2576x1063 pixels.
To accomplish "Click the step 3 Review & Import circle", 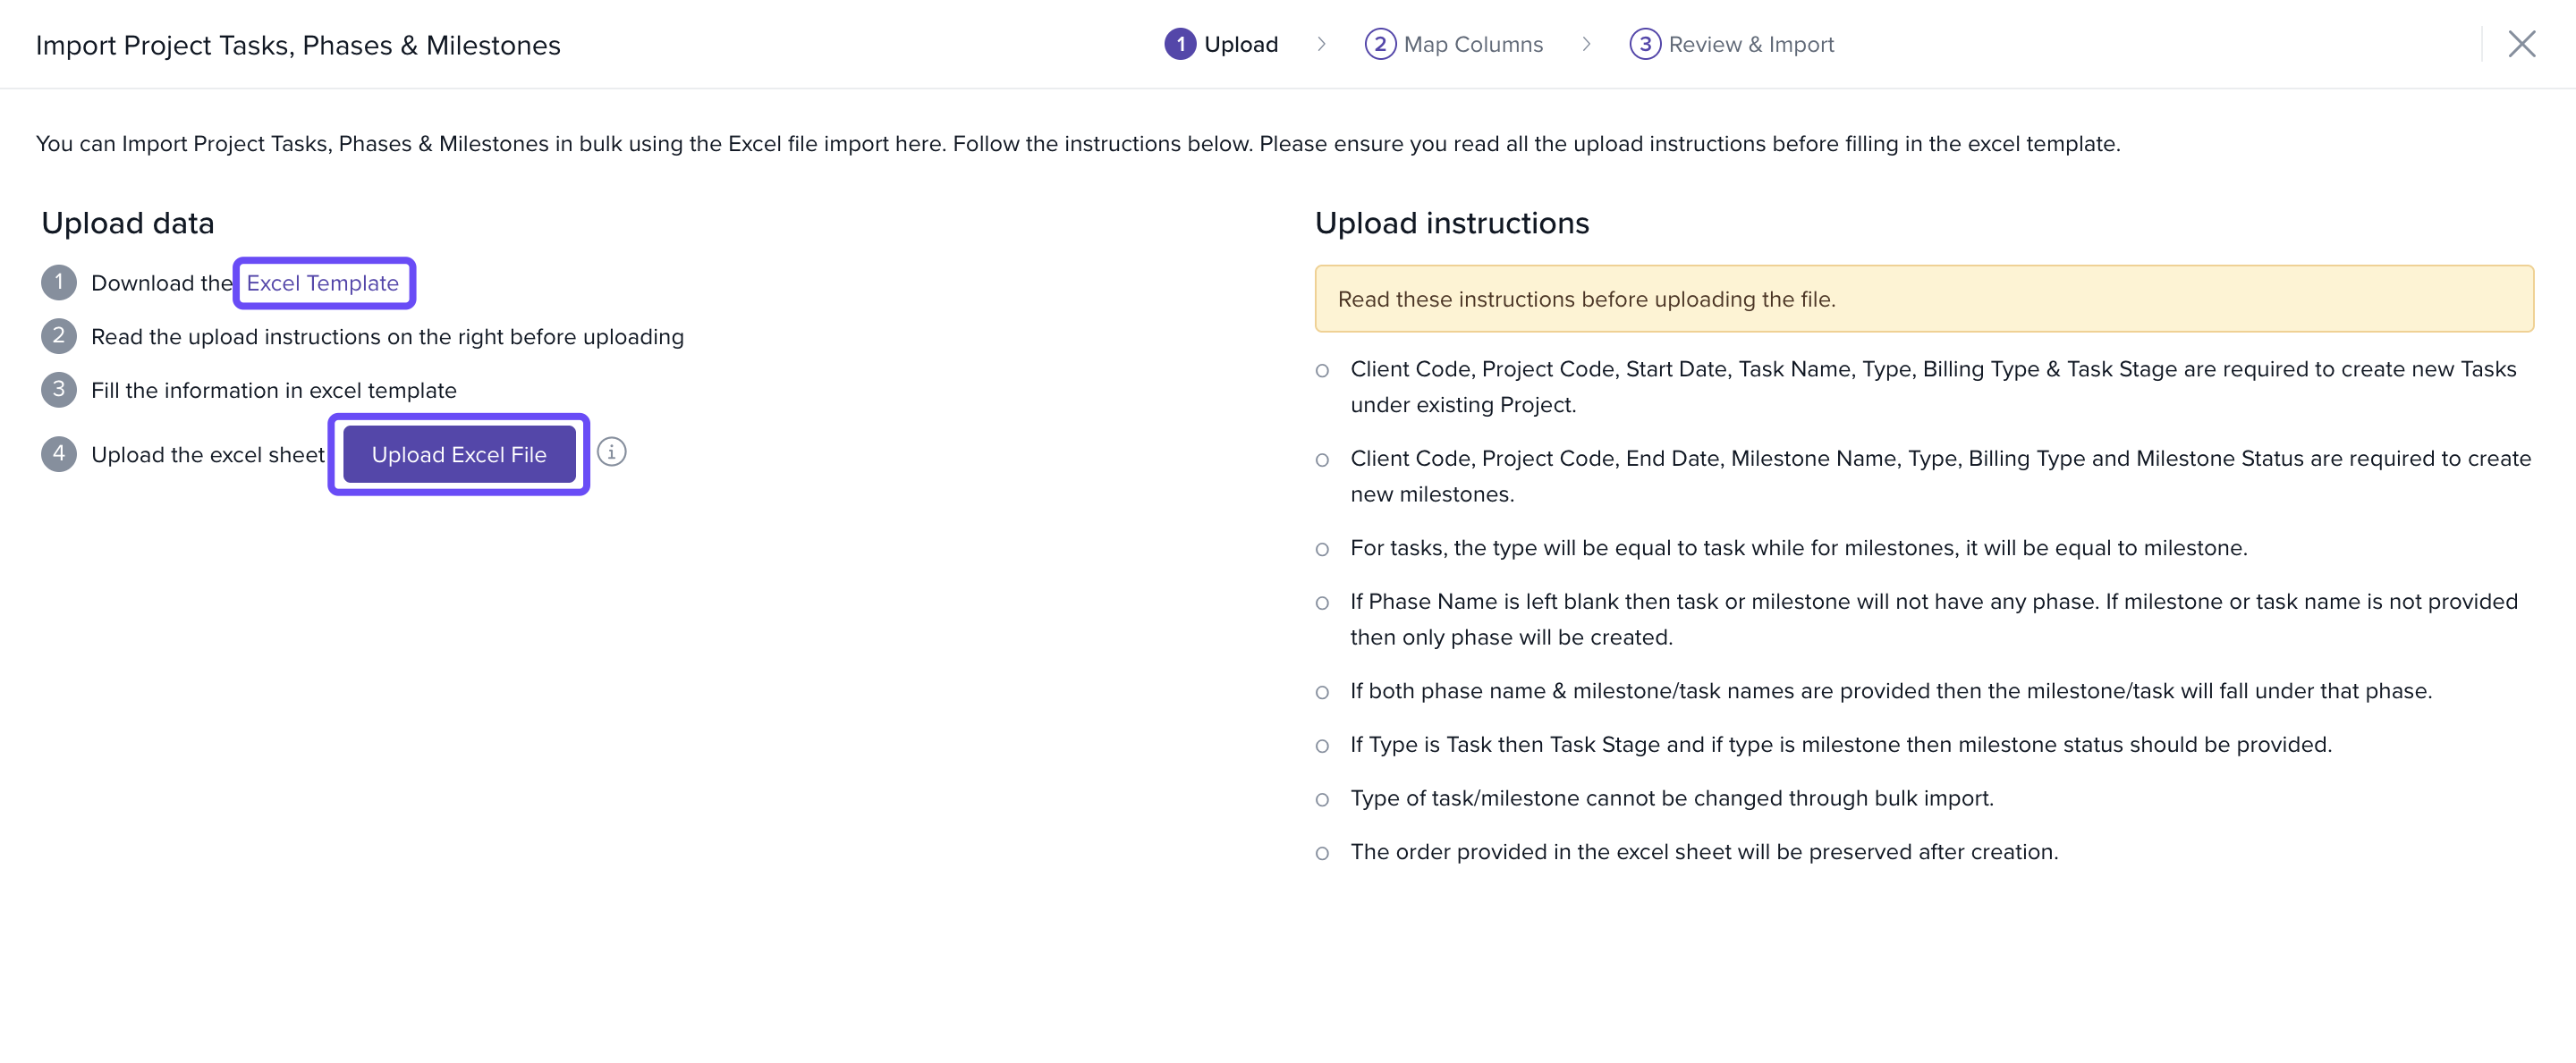I will [1644, 44].
